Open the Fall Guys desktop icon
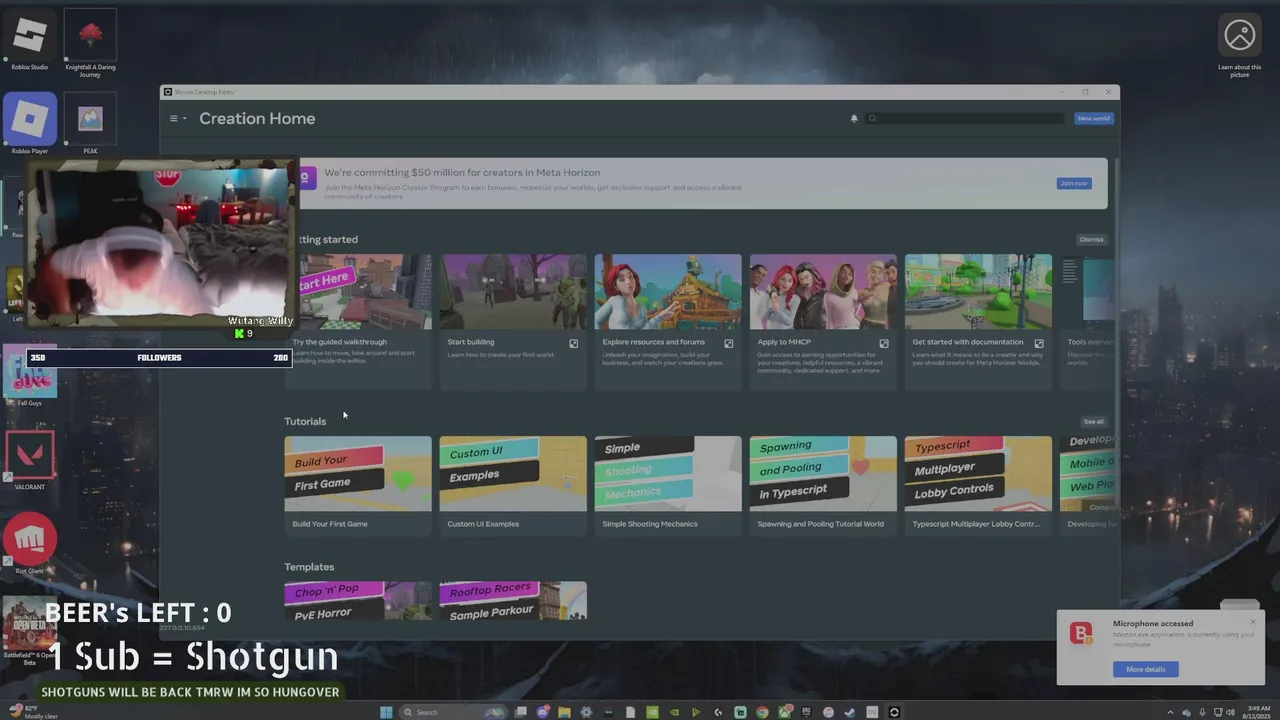This screenshot has height=720, width=1280. (x=30, y=376)
